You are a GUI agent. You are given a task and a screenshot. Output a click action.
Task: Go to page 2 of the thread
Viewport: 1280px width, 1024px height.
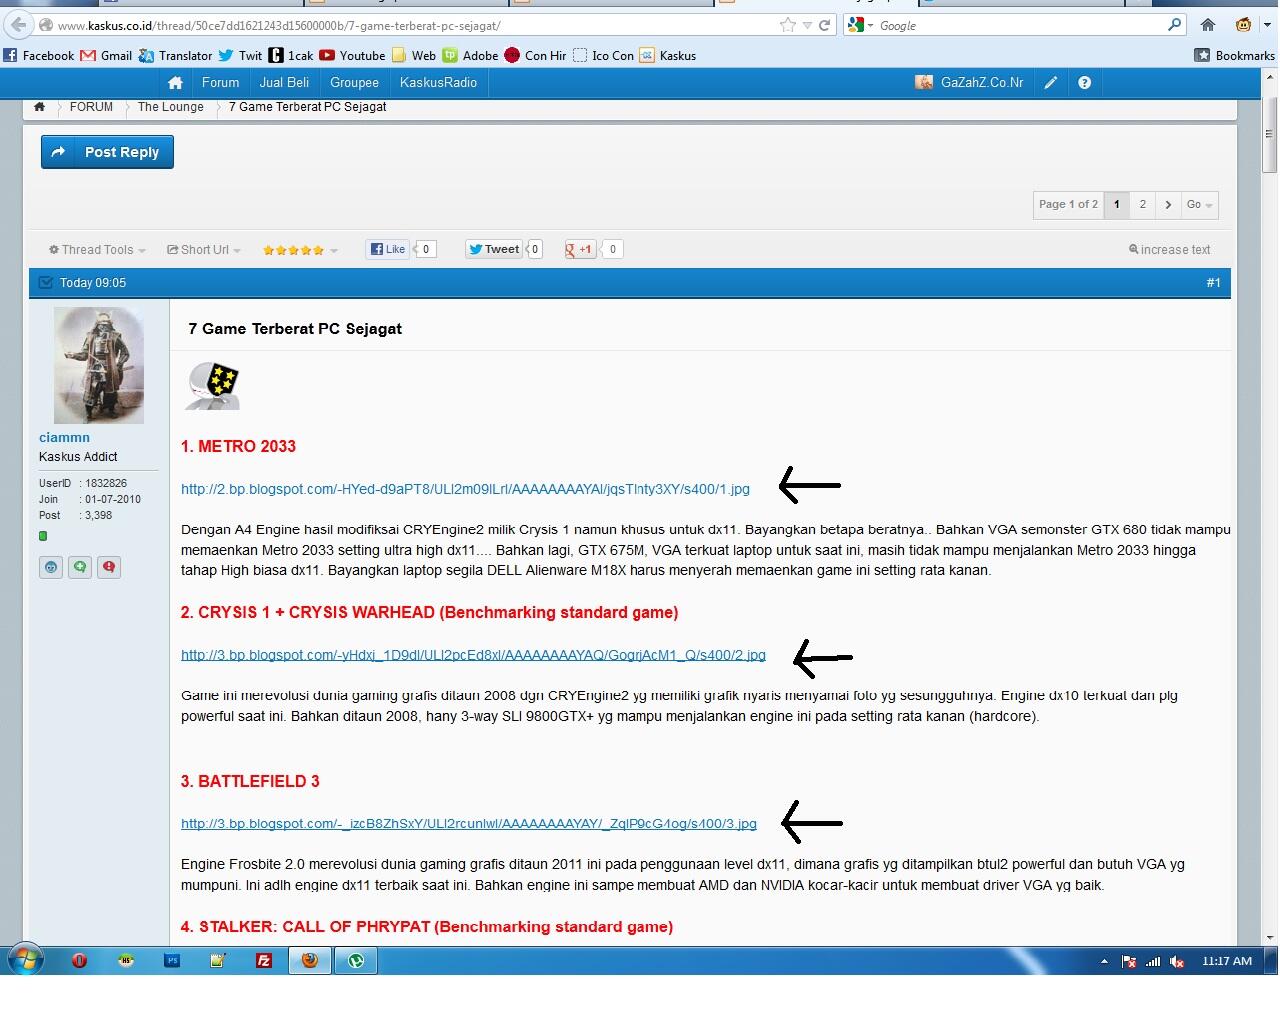1142,205
